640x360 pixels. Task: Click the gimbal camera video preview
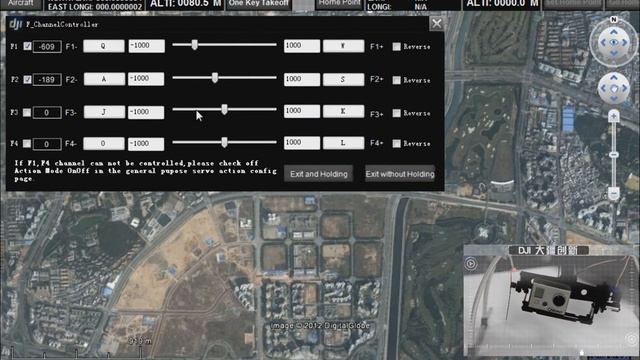[x=551, y=301]
